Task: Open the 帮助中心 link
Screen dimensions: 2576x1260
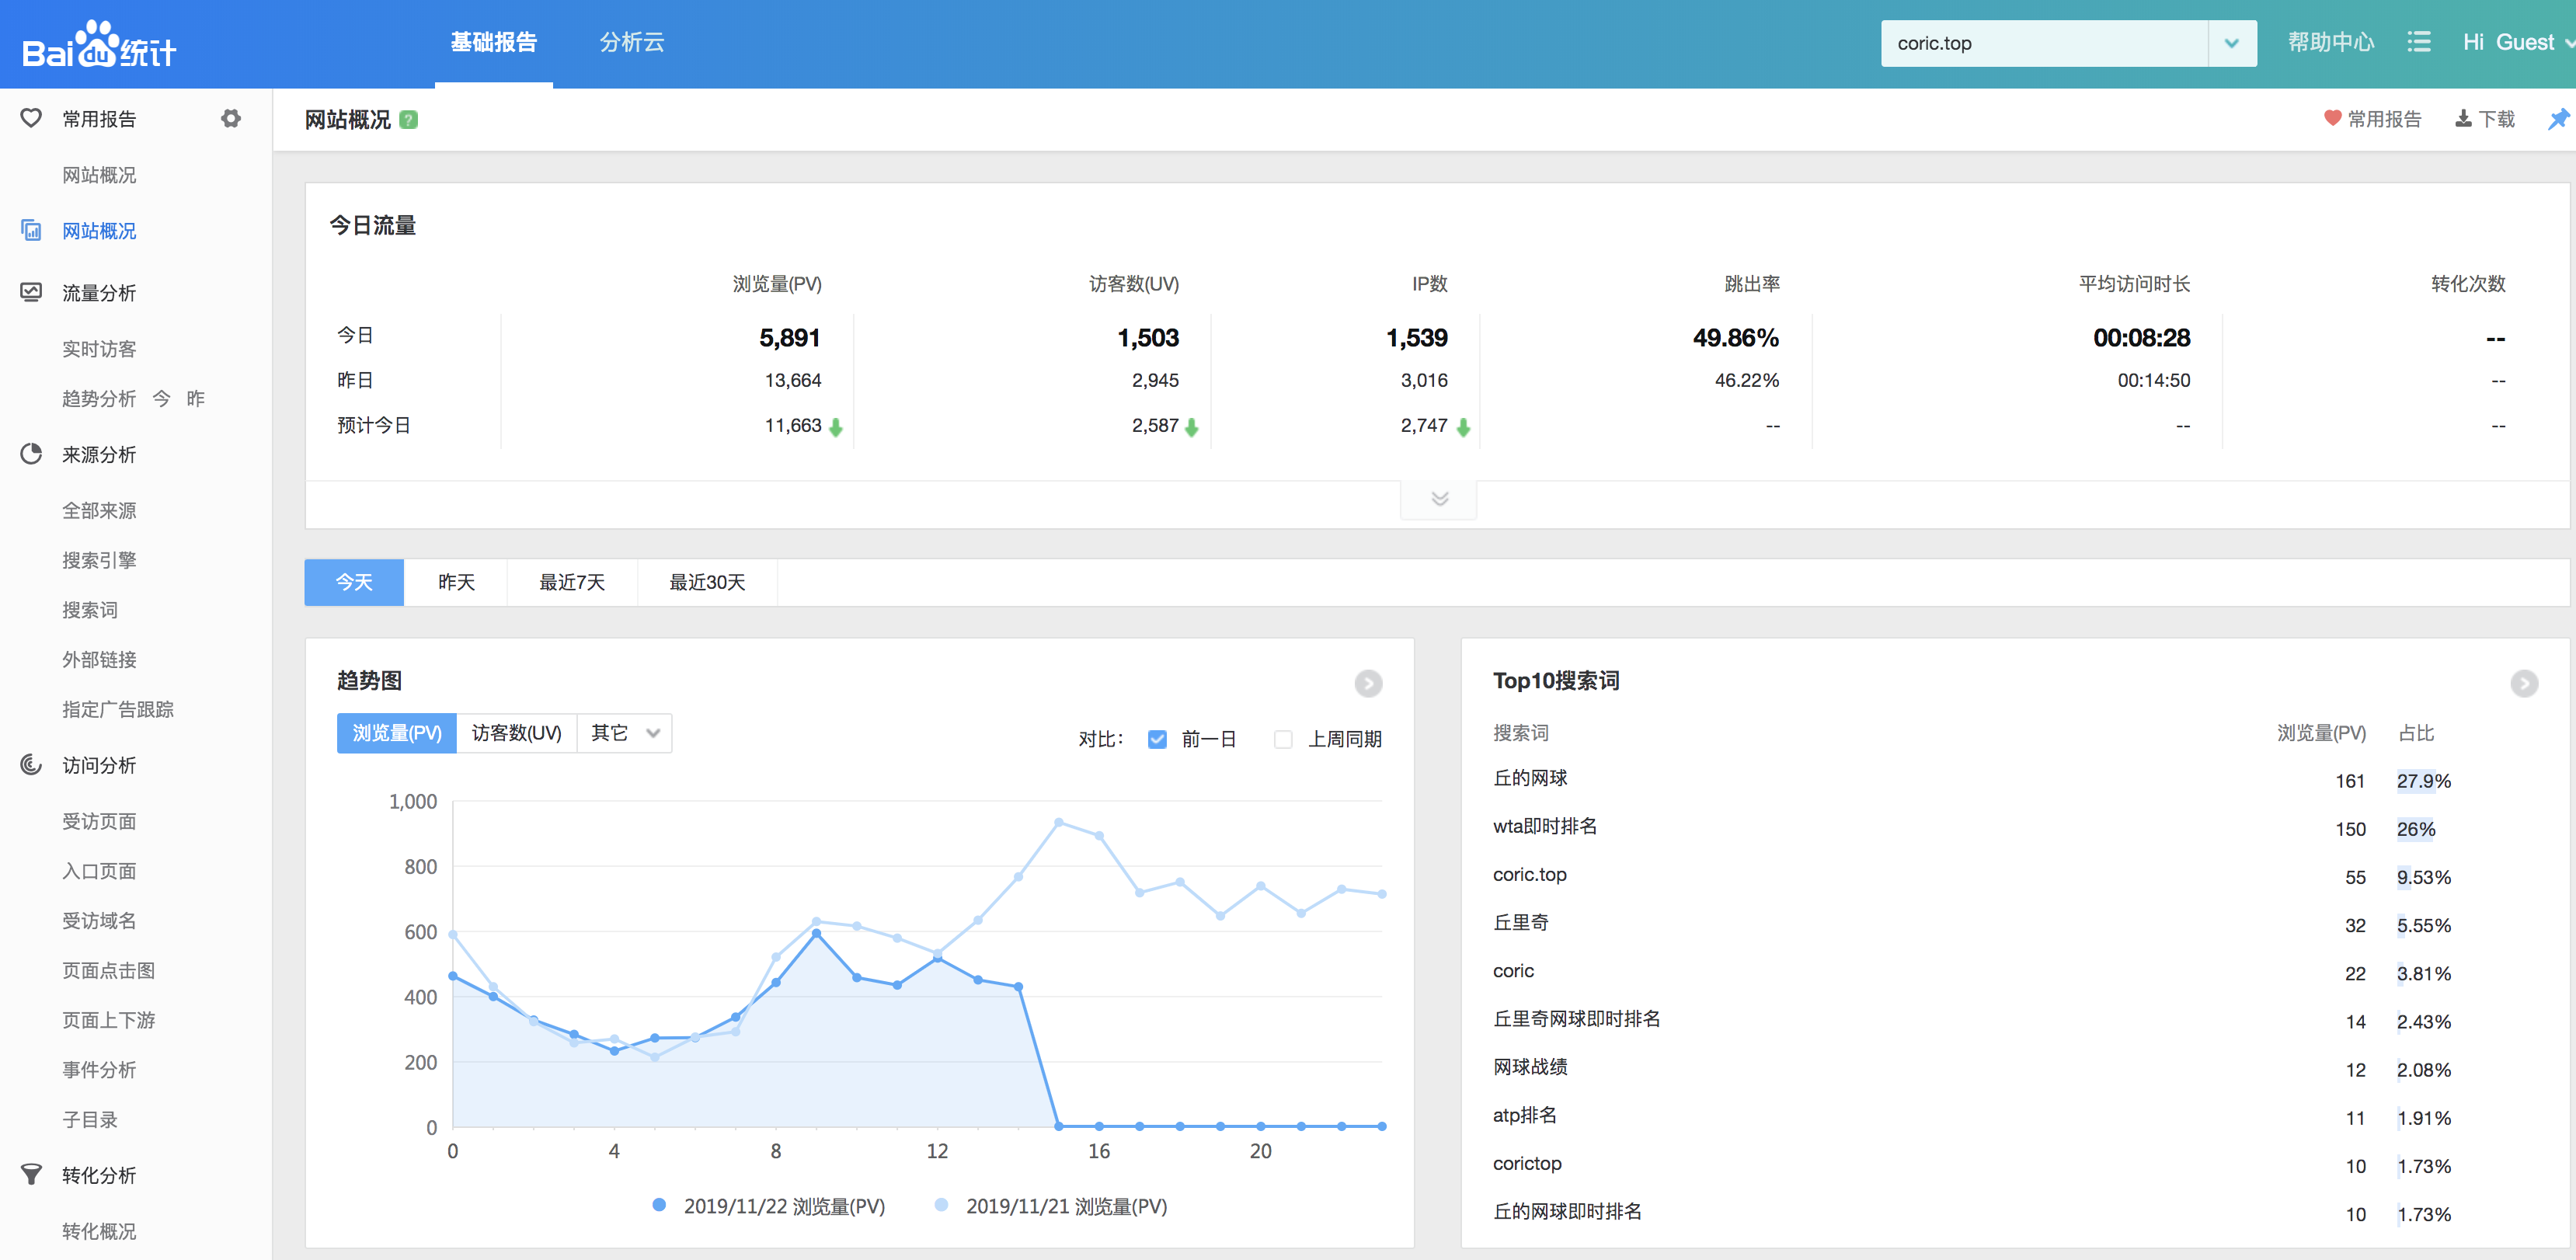Action: tap(2331, 42)
